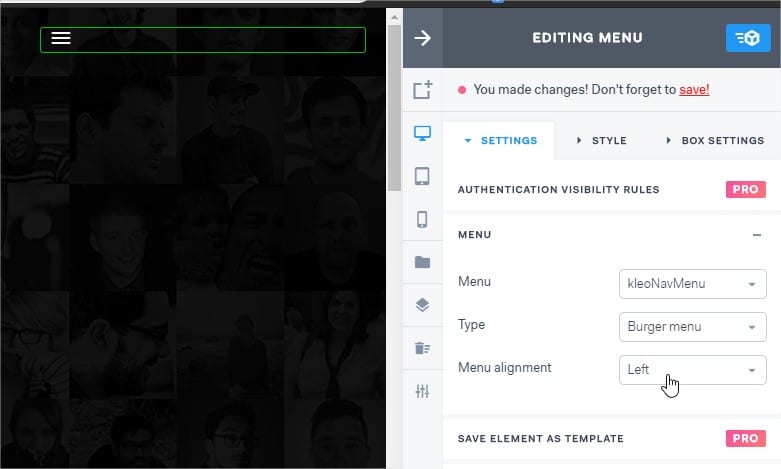Viewport: 781px width, 469px height.
Task: Click the Menu alignment label
Action: click(x=504, y=368)
